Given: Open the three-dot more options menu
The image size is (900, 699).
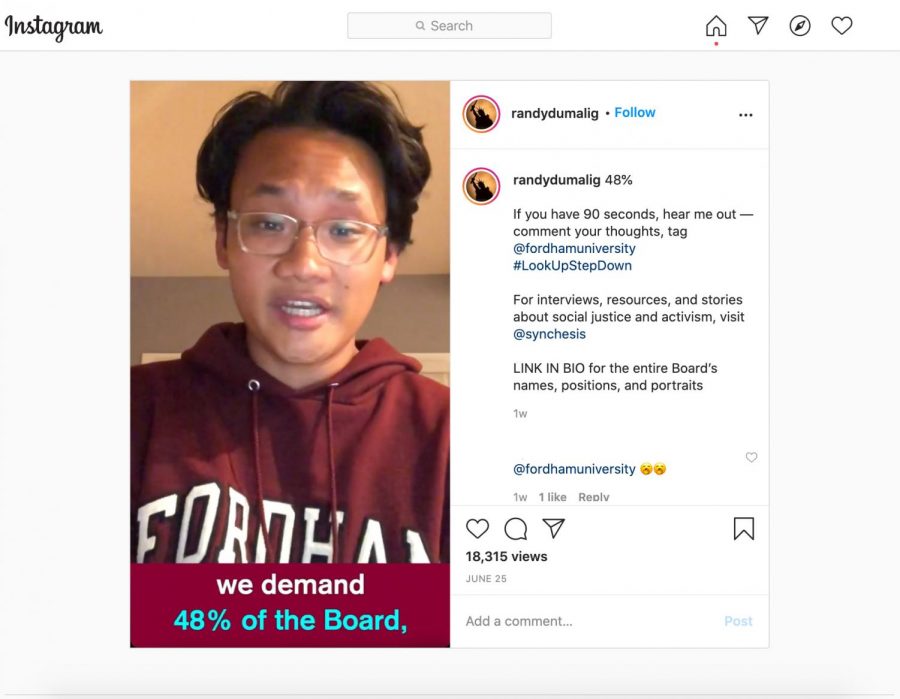Looking at the screenshot, I should click(x=746, y=115).
